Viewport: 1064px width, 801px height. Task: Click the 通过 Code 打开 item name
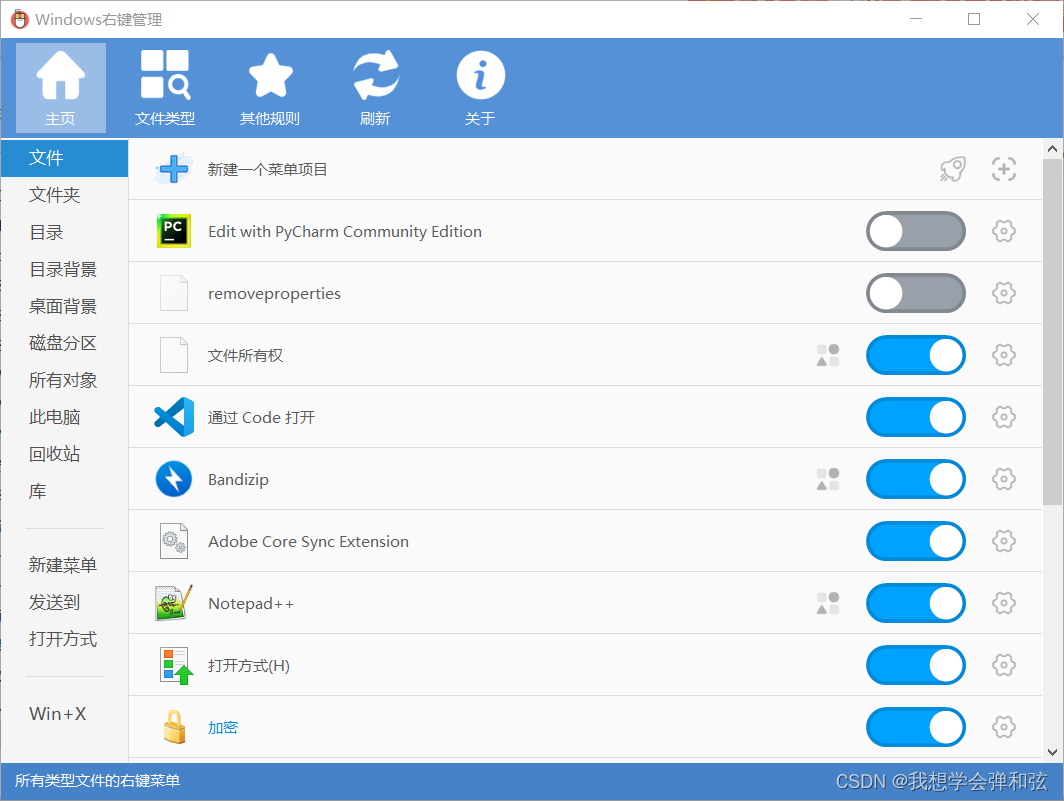[261, 417]
